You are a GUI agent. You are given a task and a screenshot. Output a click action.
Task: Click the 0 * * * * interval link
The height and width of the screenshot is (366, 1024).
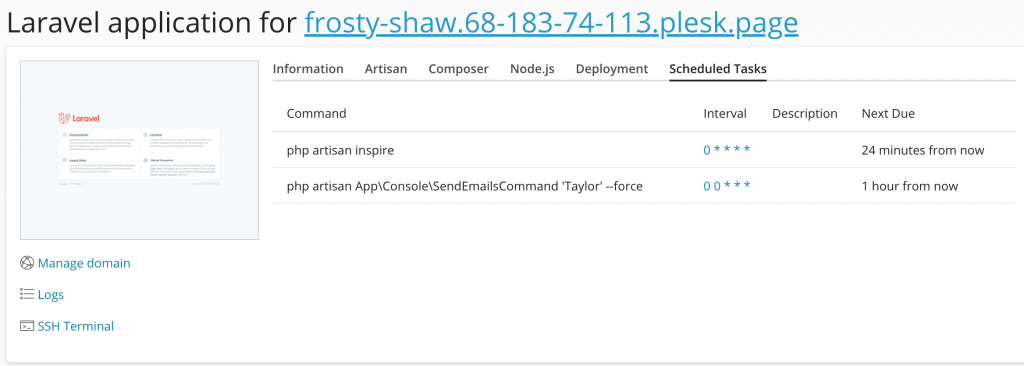pos(727,150)
